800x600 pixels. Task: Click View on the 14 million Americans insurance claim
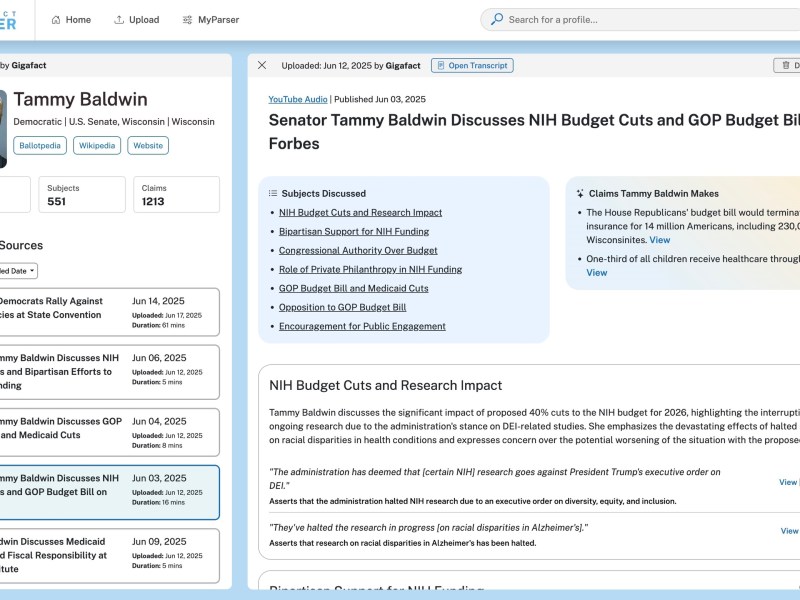pyautogui.click(x=659, y=238)
